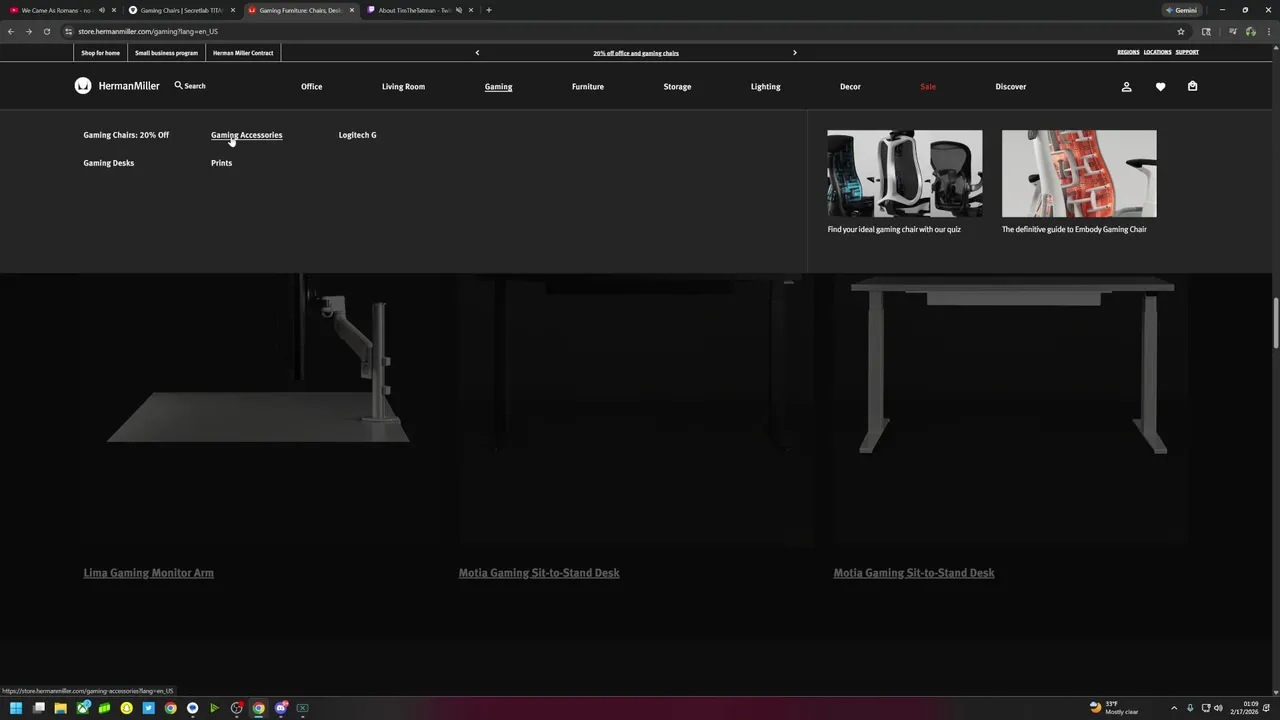Open Discord from taskbar
The width and height of the screenshot is (1280, 720).
coord(280,708)
